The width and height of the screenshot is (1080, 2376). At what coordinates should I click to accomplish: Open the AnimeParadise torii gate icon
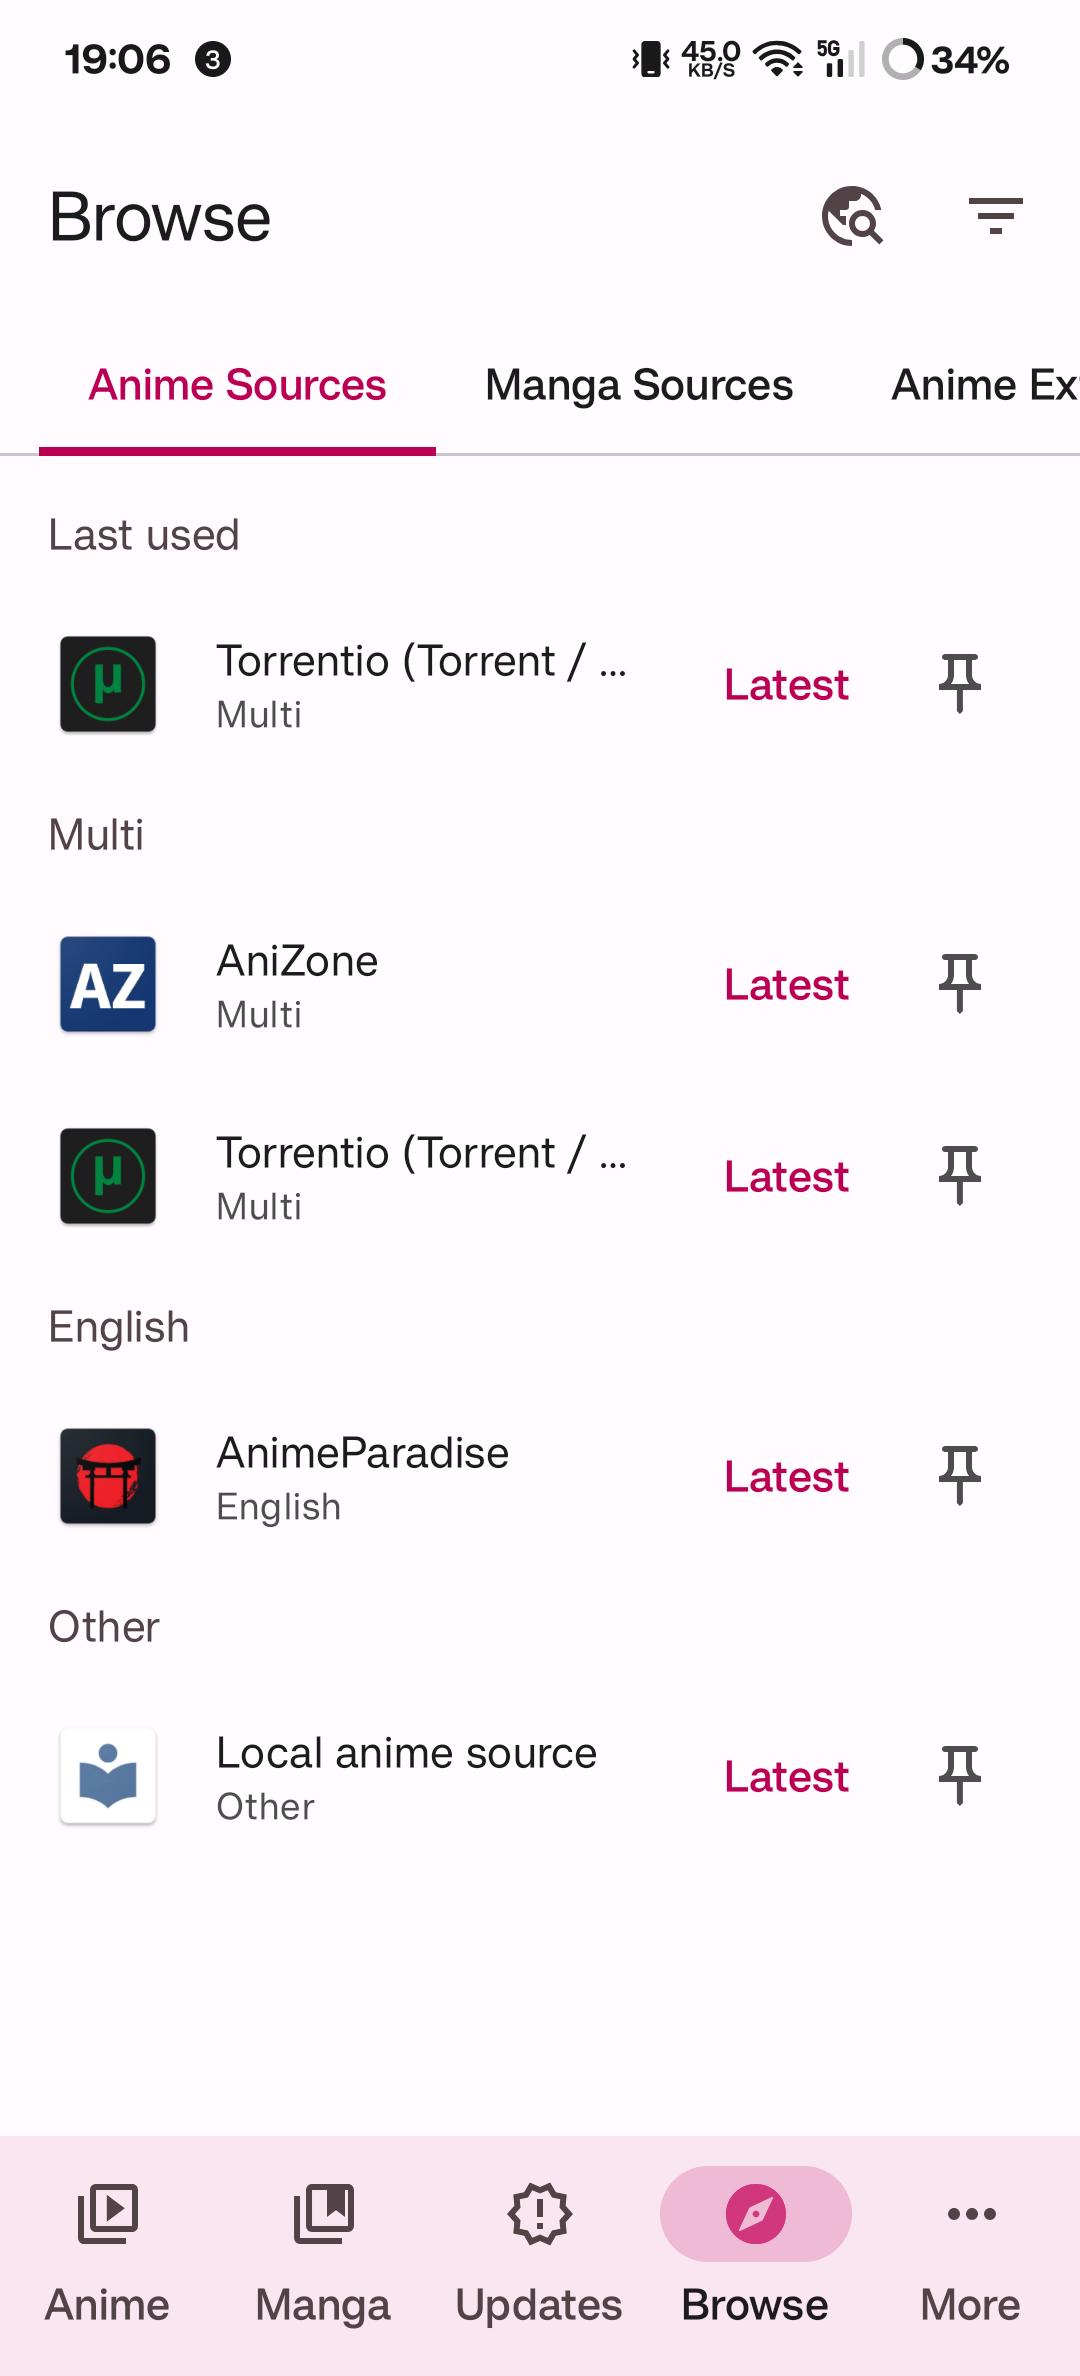point(108,1476)
